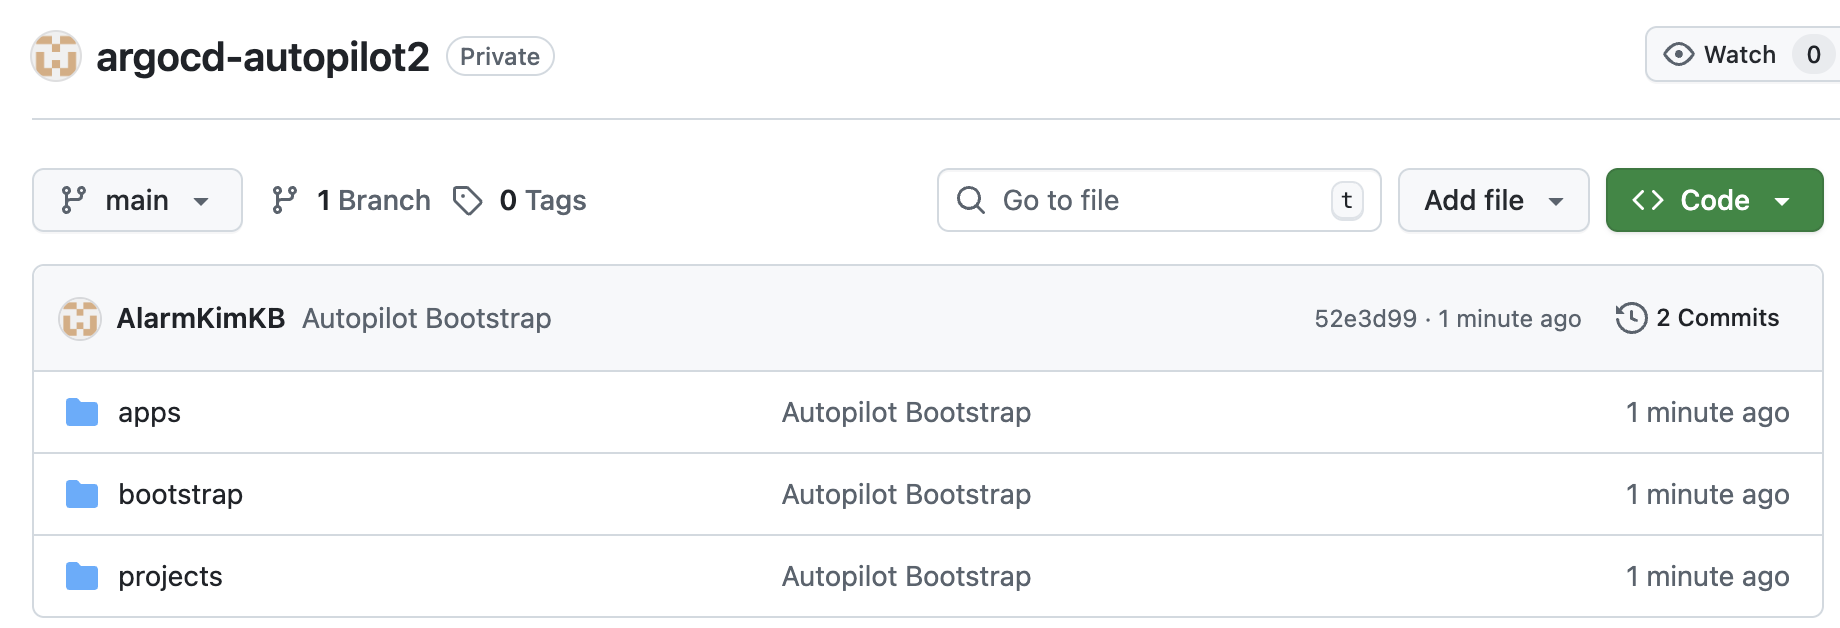Click the tag icon next to 0 Tags
This screenshot has height=628, width=1840.
click(467, 200)
